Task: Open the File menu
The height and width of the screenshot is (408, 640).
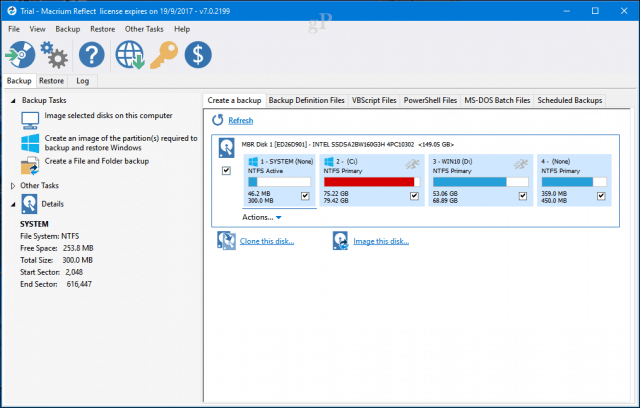Action: click(14, 29)
